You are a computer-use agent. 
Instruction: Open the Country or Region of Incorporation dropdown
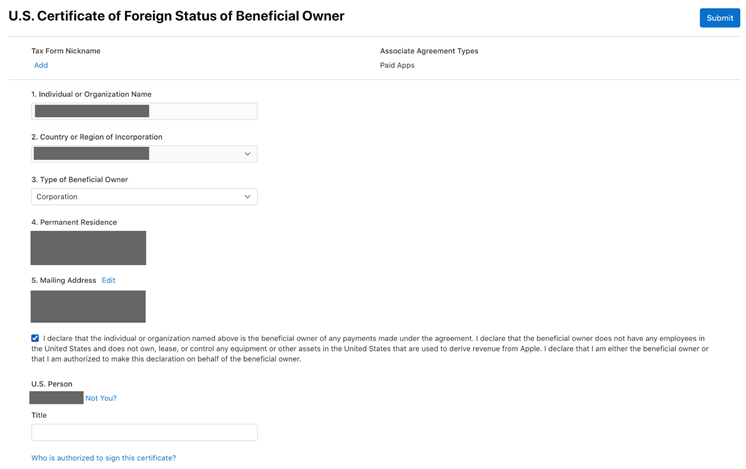coord(144,154)
